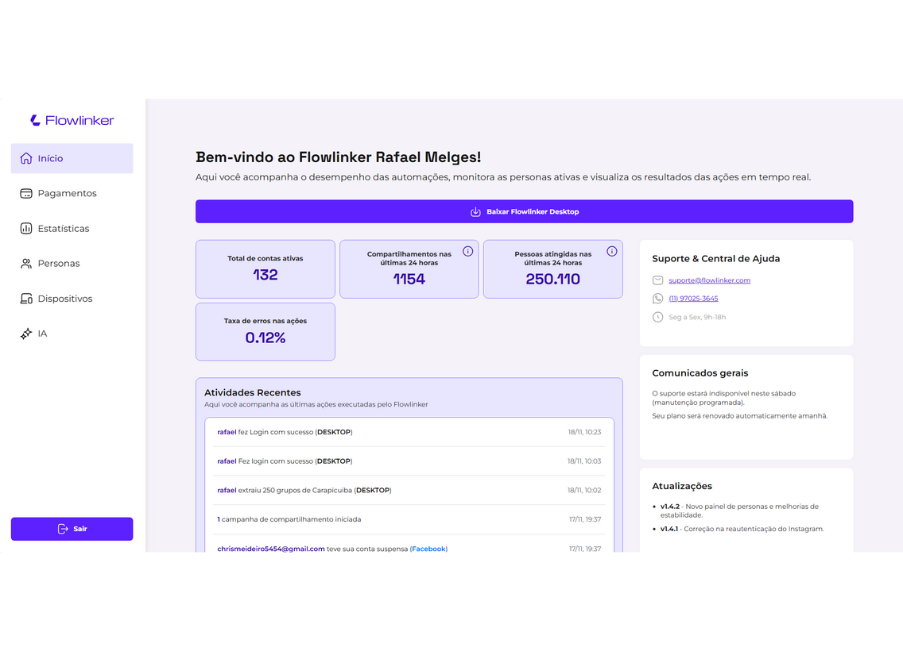Select the IA sparkle icon
The width and height of the screenshot is (903, 651).
25,334
